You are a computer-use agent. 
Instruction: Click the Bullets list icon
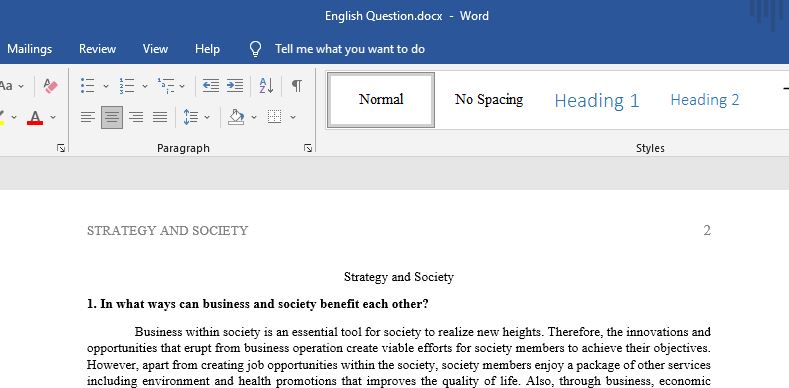click(88, 86)
